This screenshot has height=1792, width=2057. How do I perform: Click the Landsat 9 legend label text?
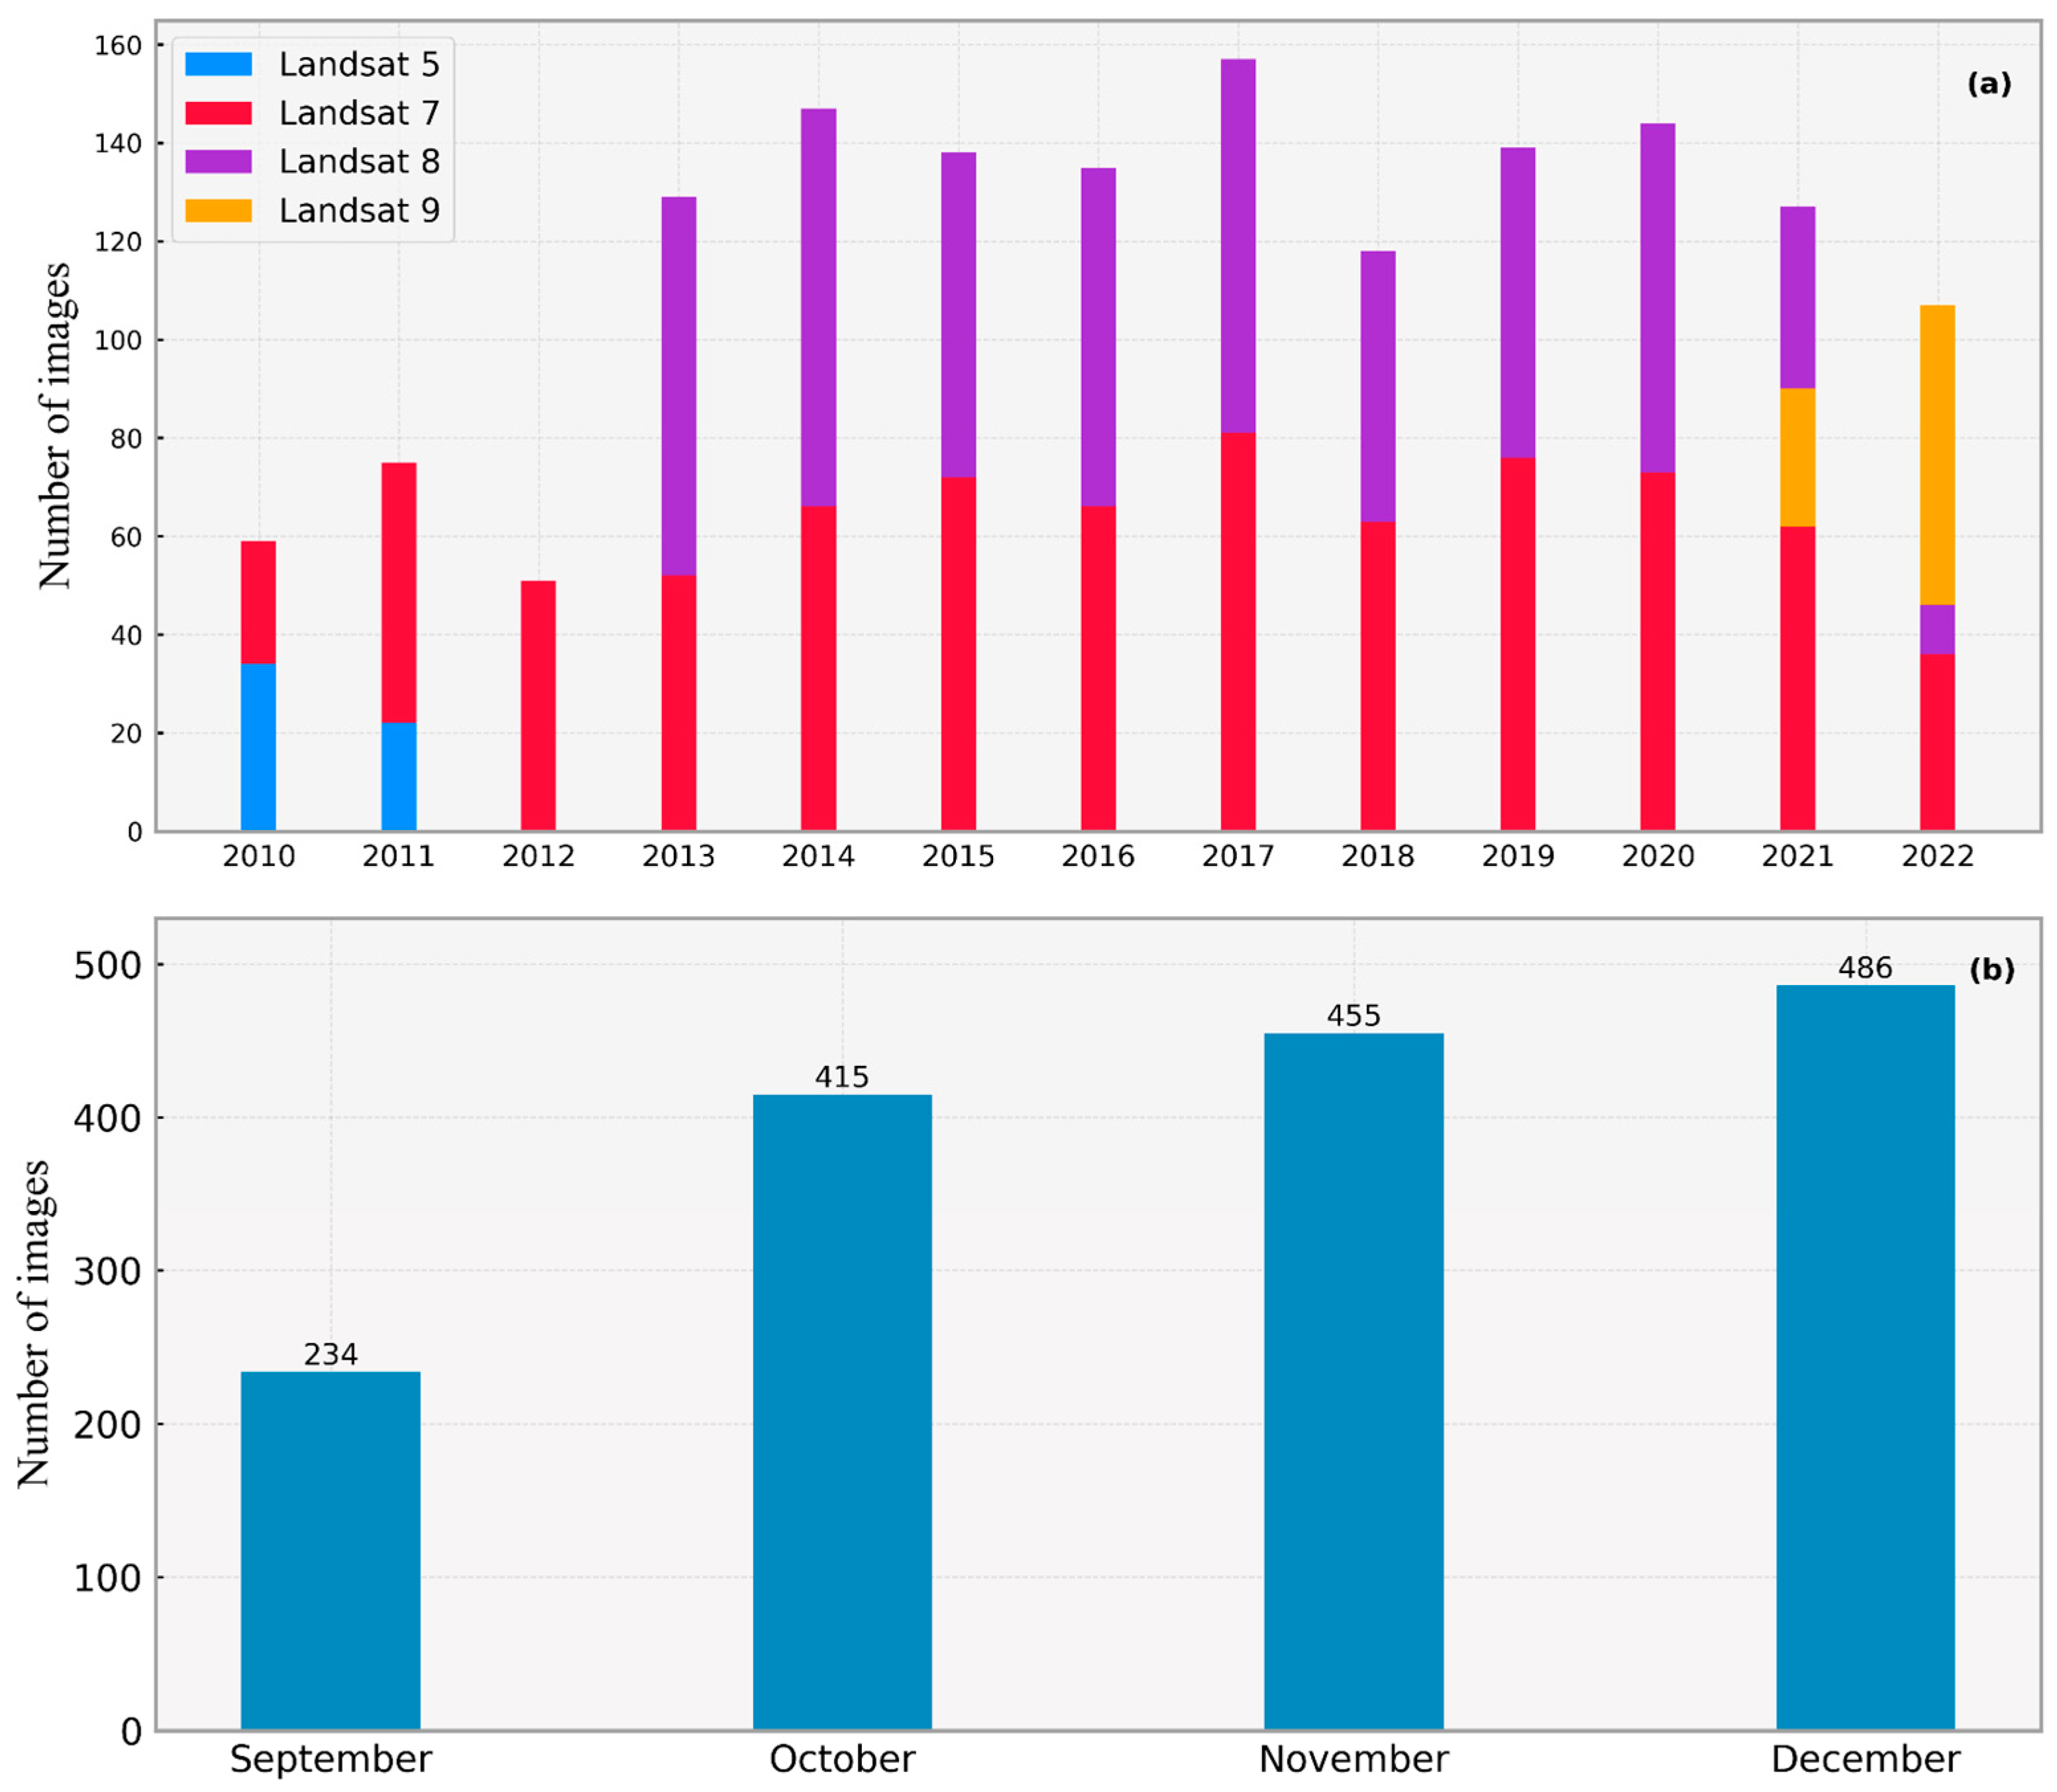[359, 210]
